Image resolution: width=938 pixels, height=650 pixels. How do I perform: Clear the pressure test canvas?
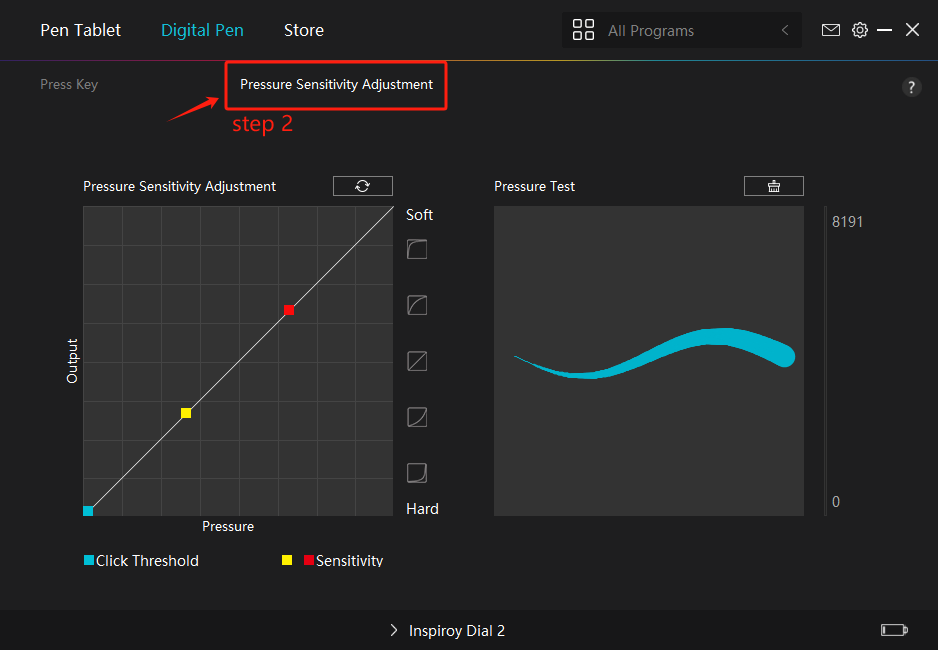pos(773,186)
